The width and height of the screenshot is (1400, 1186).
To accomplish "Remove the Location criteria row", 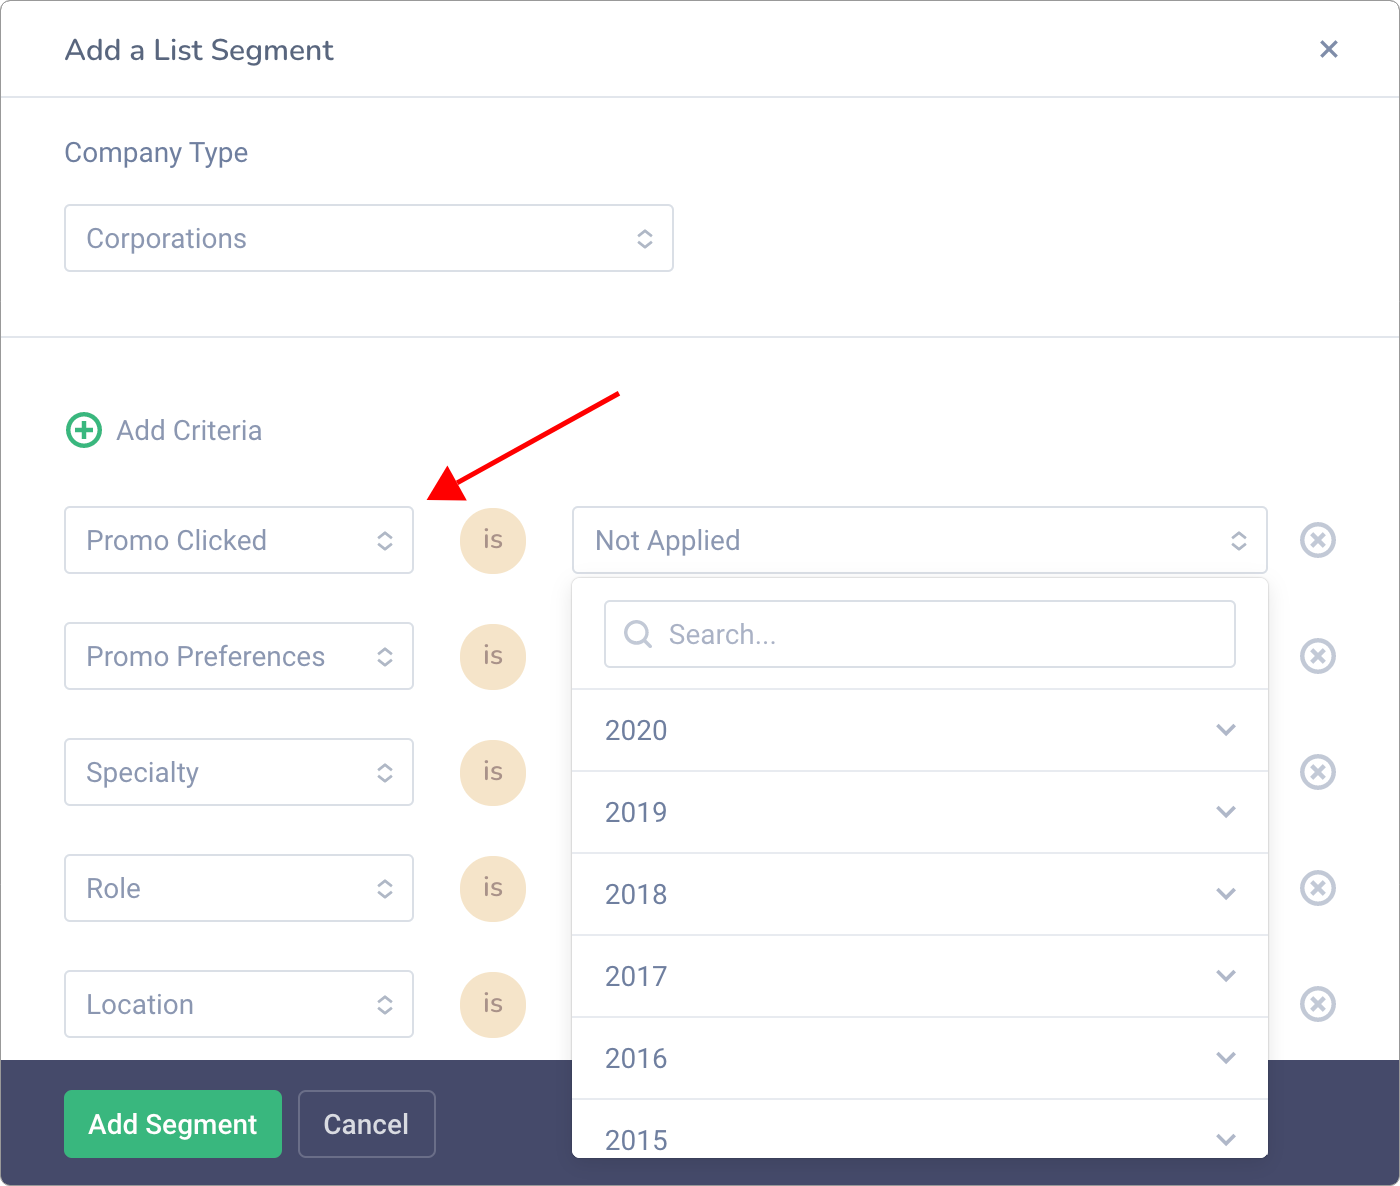I will point(1318,1004).
